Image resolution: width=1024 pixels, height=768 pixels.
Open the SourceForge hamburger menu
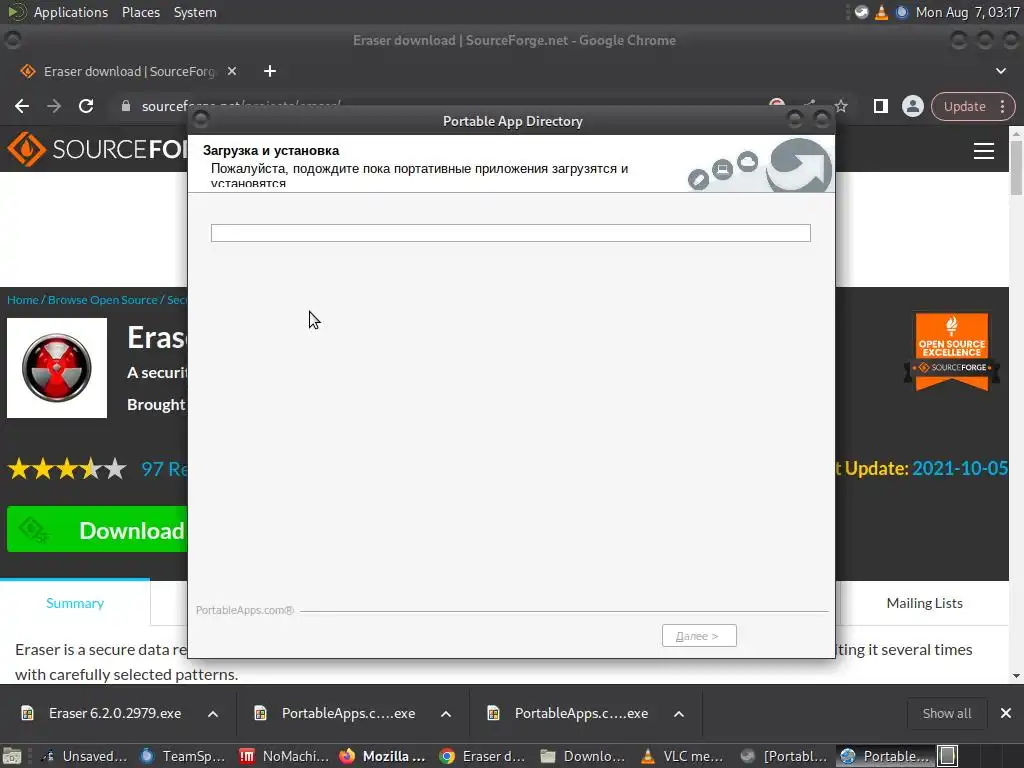tap(984, 151)
